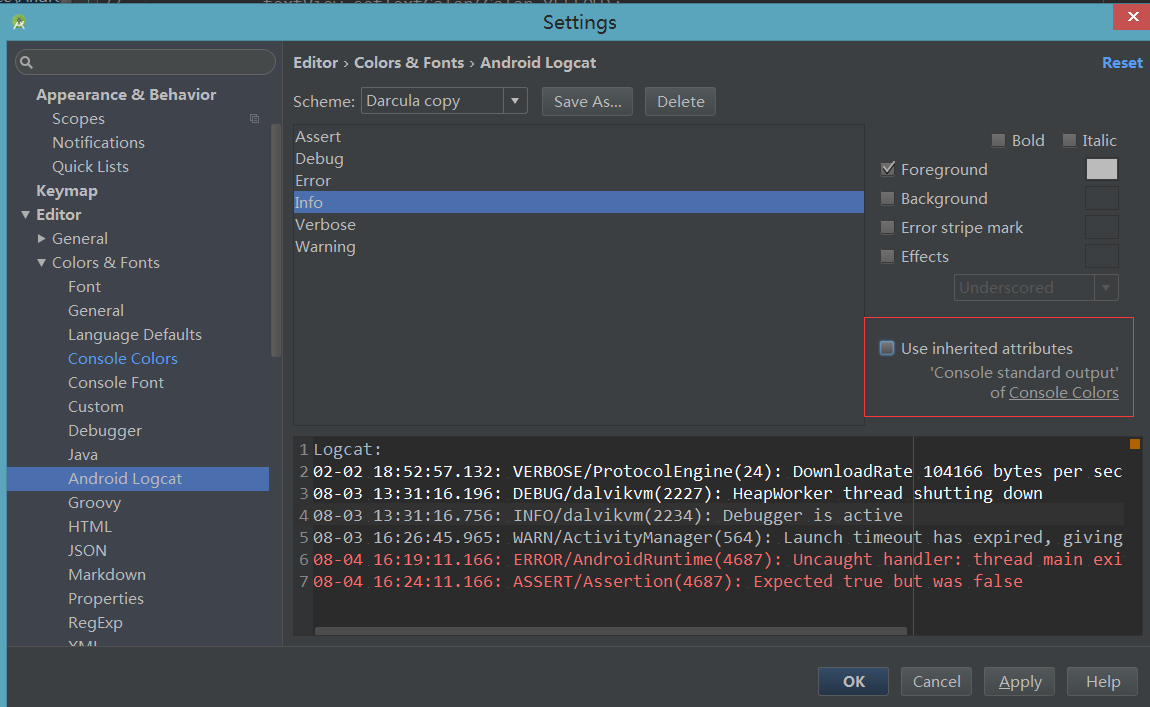Open the Console Font settings
Viewport: 1150px width, 707px height.
coord(116,383)
